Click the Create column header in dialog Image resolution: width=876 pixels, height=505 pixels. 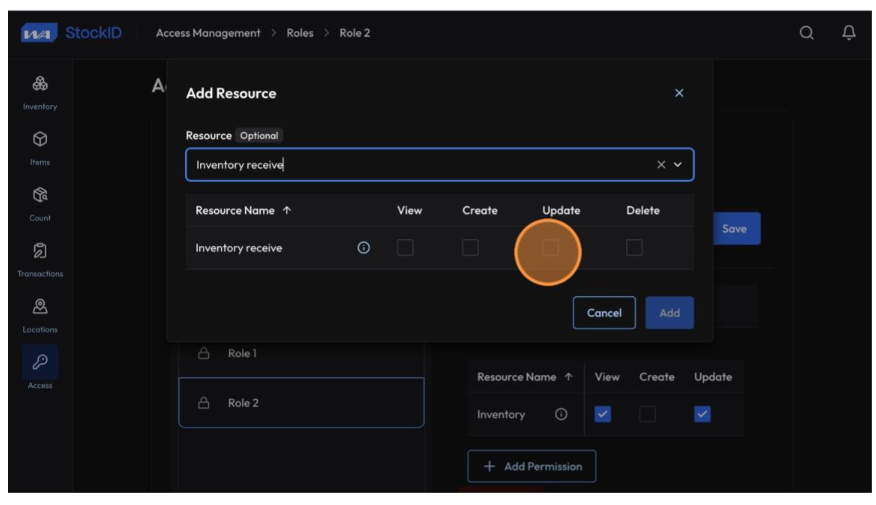click(479, 211)
